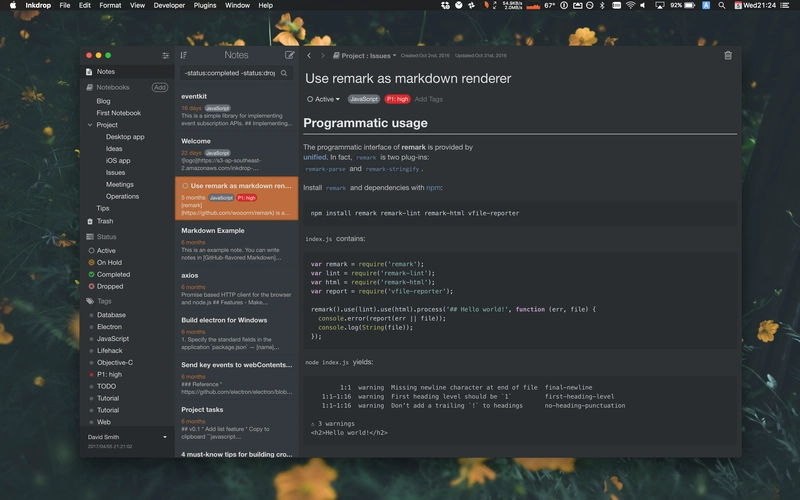Image resolution: width=800 pixels, height=500 pixels.
Task: Select the Desktop app notebook
Action: pos(125,137)
